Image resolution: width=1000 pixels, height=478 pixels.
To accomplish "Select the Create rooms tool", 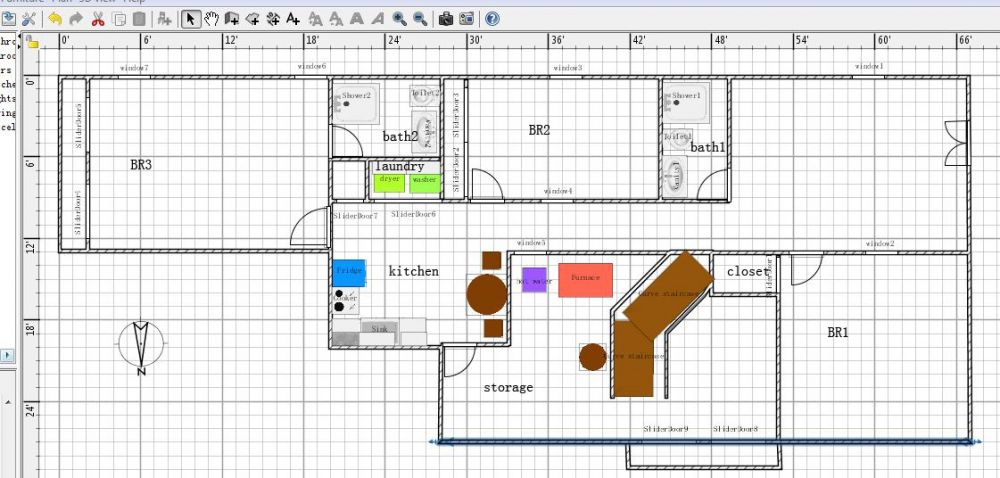I will [x=252, y=18].
